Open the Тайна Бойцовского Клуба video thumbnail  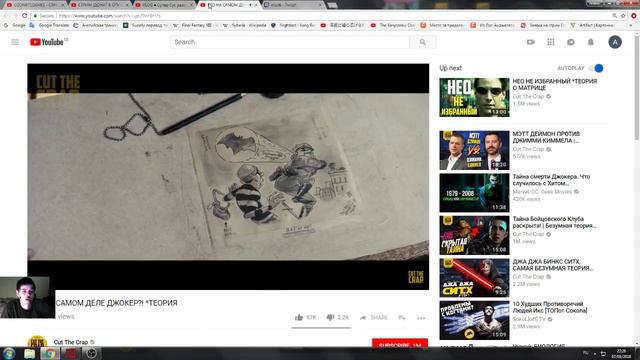(x=474, y=235)
